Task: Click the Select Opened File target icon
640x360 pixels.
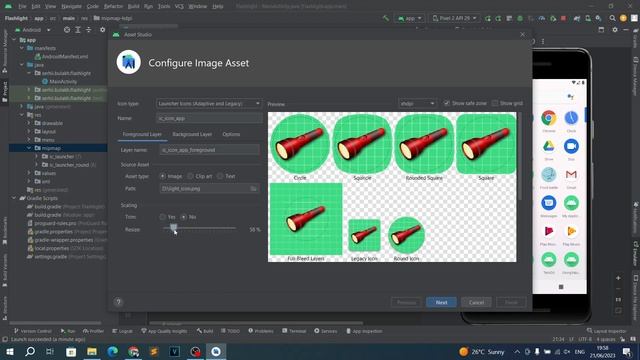Action: click(67, 30)
